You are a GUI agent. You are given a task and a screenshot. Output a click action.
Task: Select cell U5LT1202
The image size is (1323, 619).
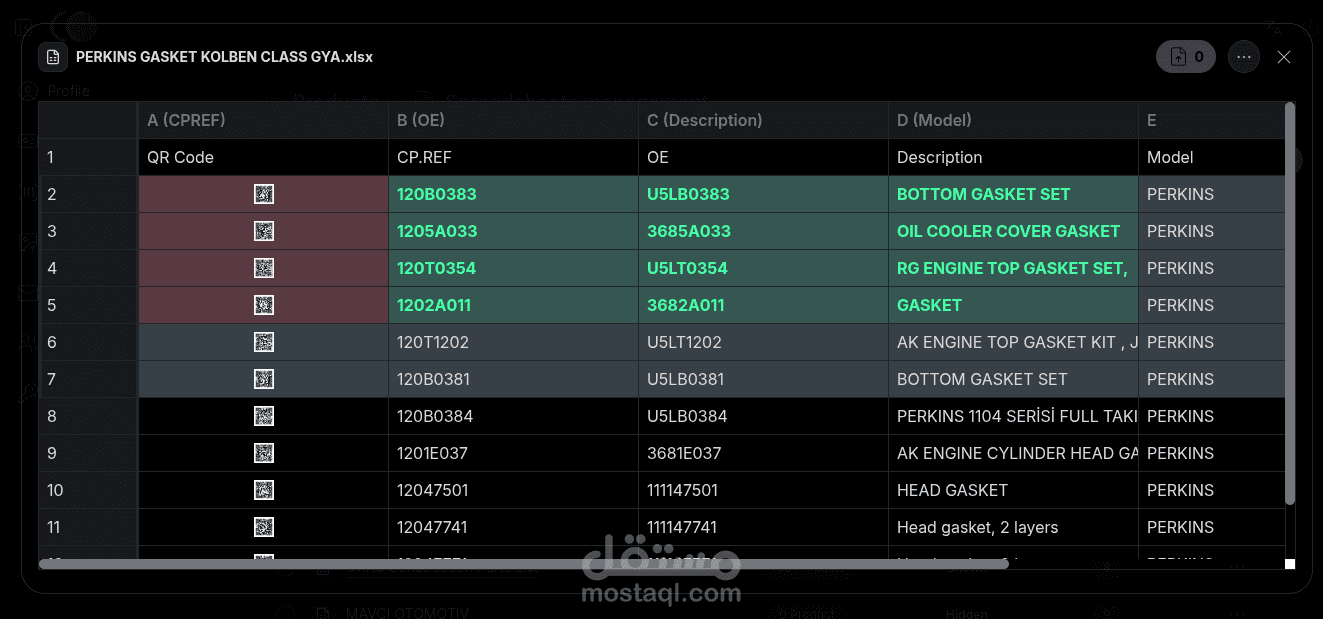pos(763,342)
